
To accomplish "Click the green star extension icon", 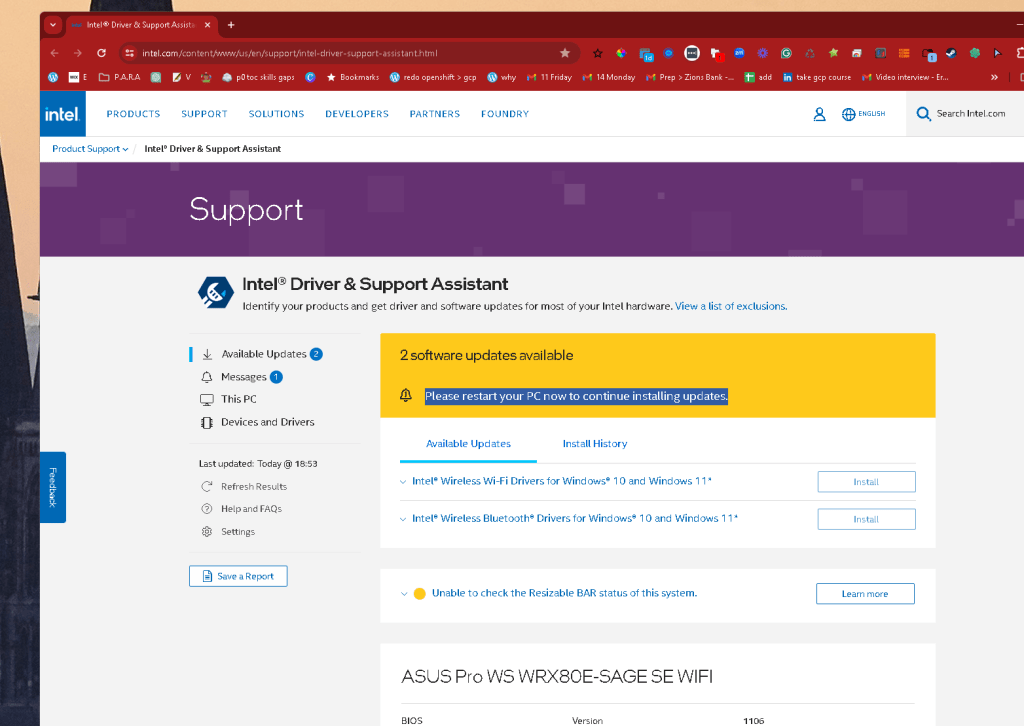I will point(833,53).
